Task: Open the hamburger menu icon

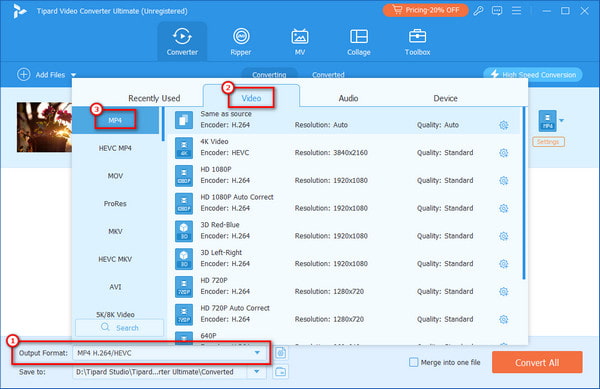Action: 517,11
